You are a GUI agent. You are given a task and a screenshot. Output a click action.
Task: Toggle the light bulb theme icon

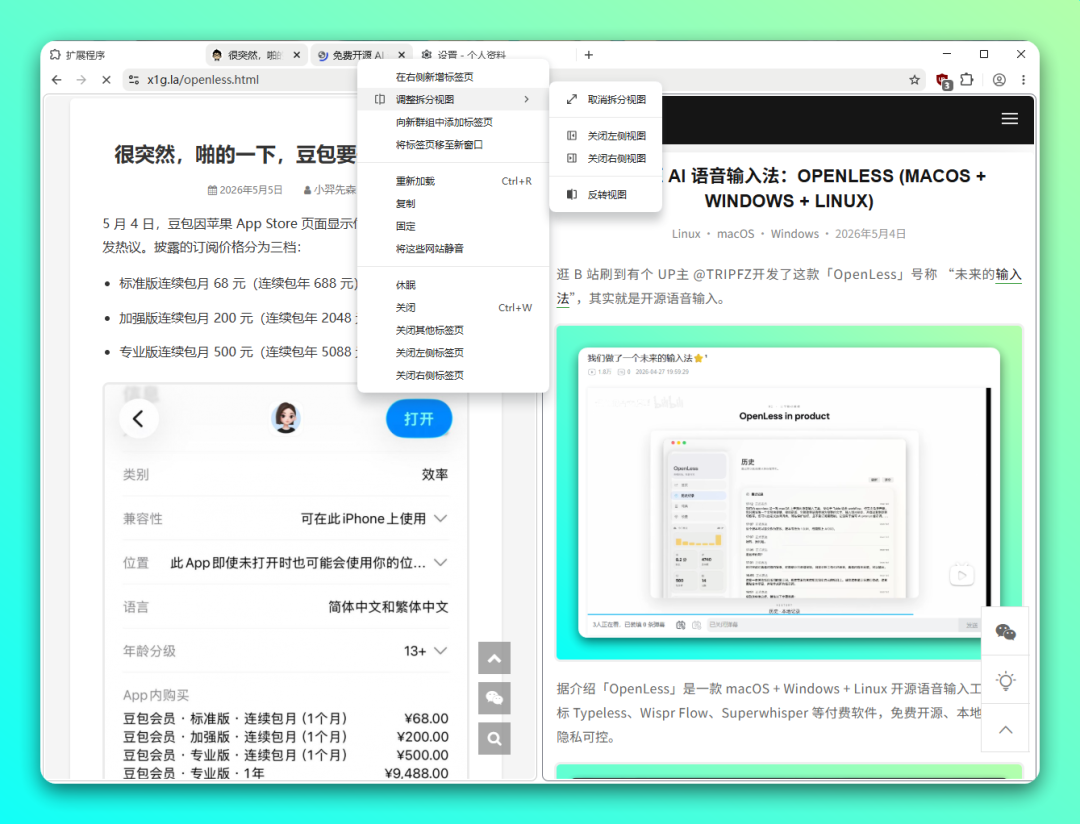pos(1006,681)
